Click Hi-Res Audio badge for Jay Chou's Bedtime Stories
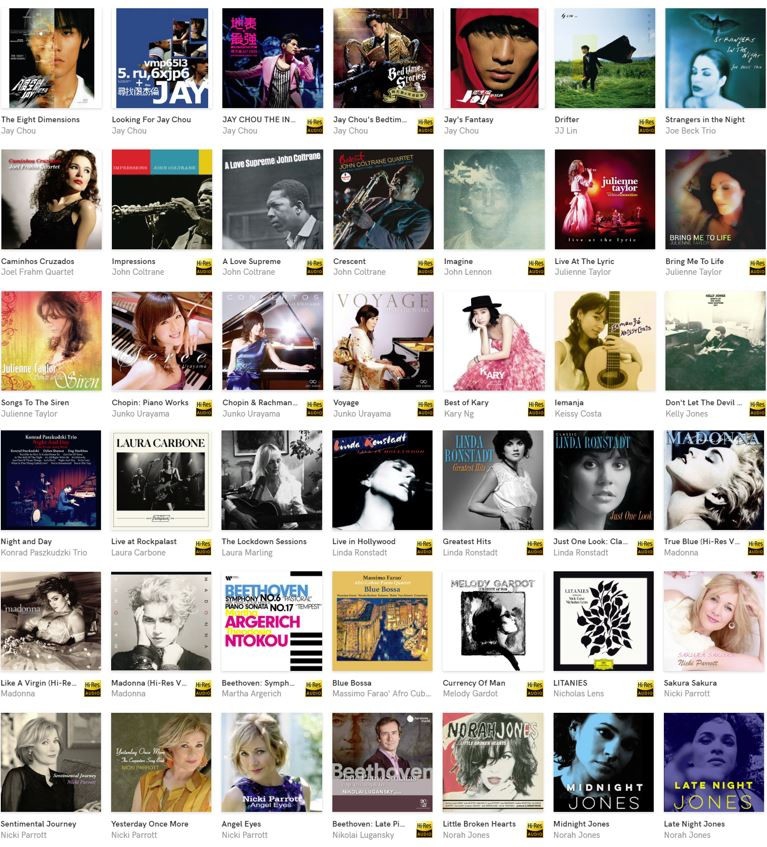The width and height of the screenshot is (767, 847). [425, 125]
